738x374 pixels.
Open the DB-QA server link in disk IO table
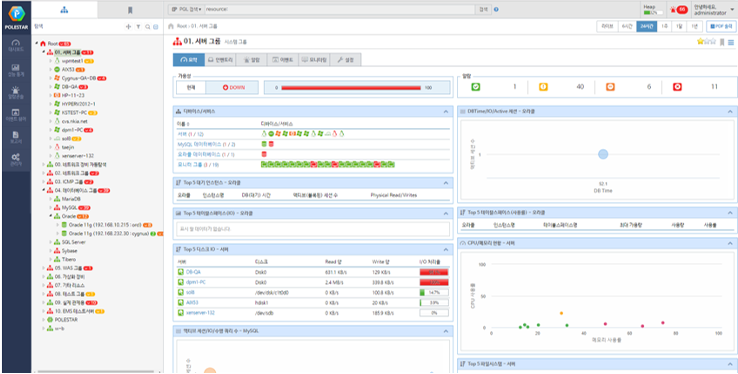point(193,272)
